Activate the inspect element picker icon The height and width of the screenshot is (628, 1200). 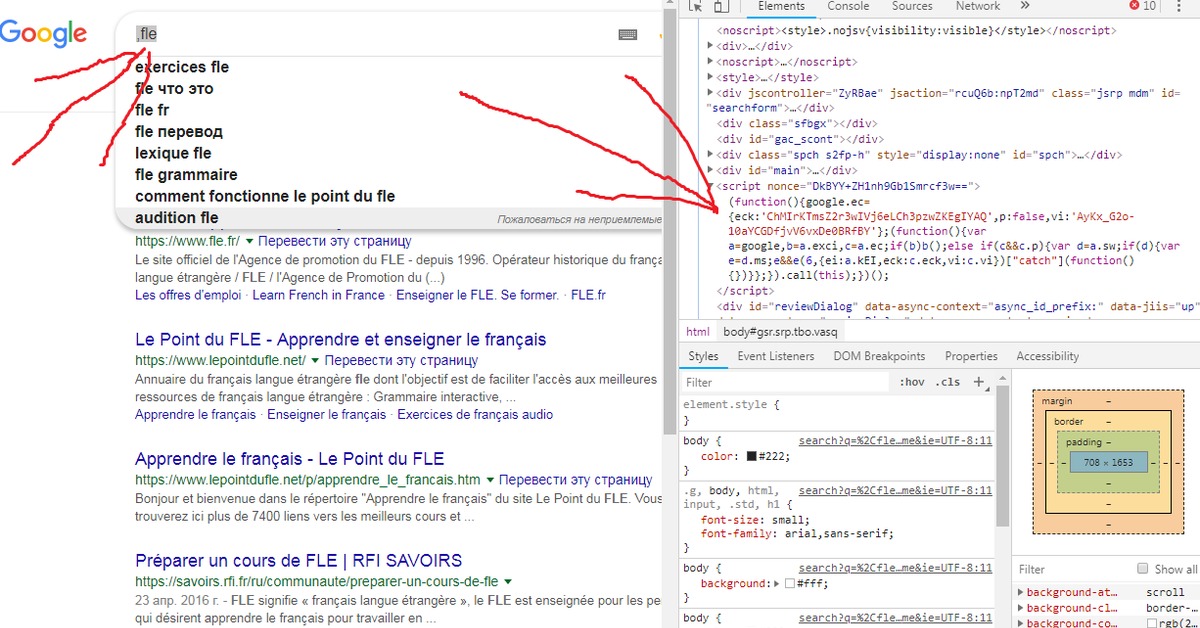(696, 6)
